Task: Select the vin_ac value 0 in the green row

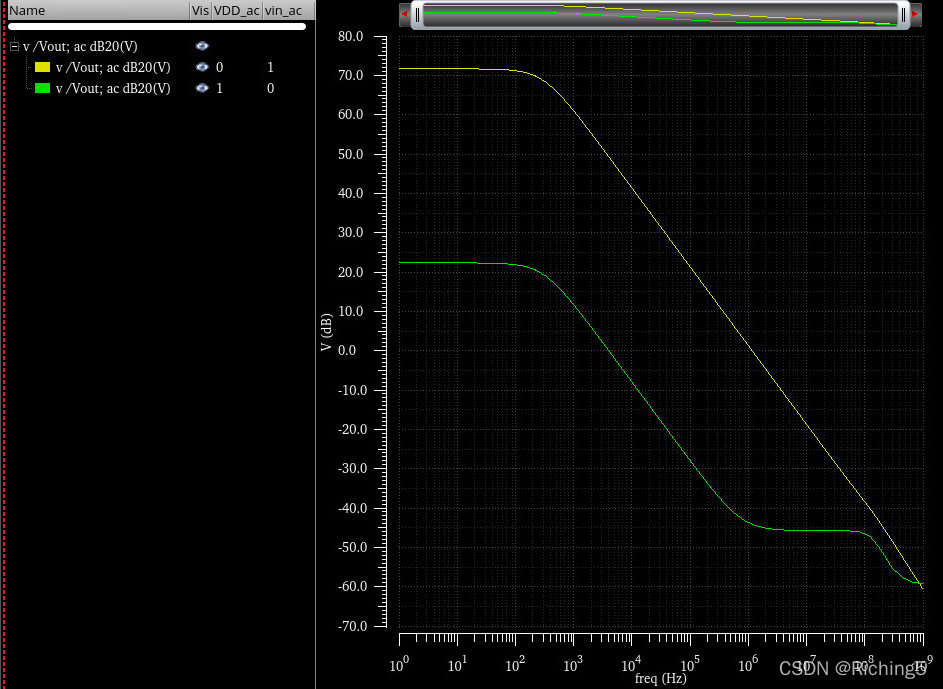Action: coord(271,88)
